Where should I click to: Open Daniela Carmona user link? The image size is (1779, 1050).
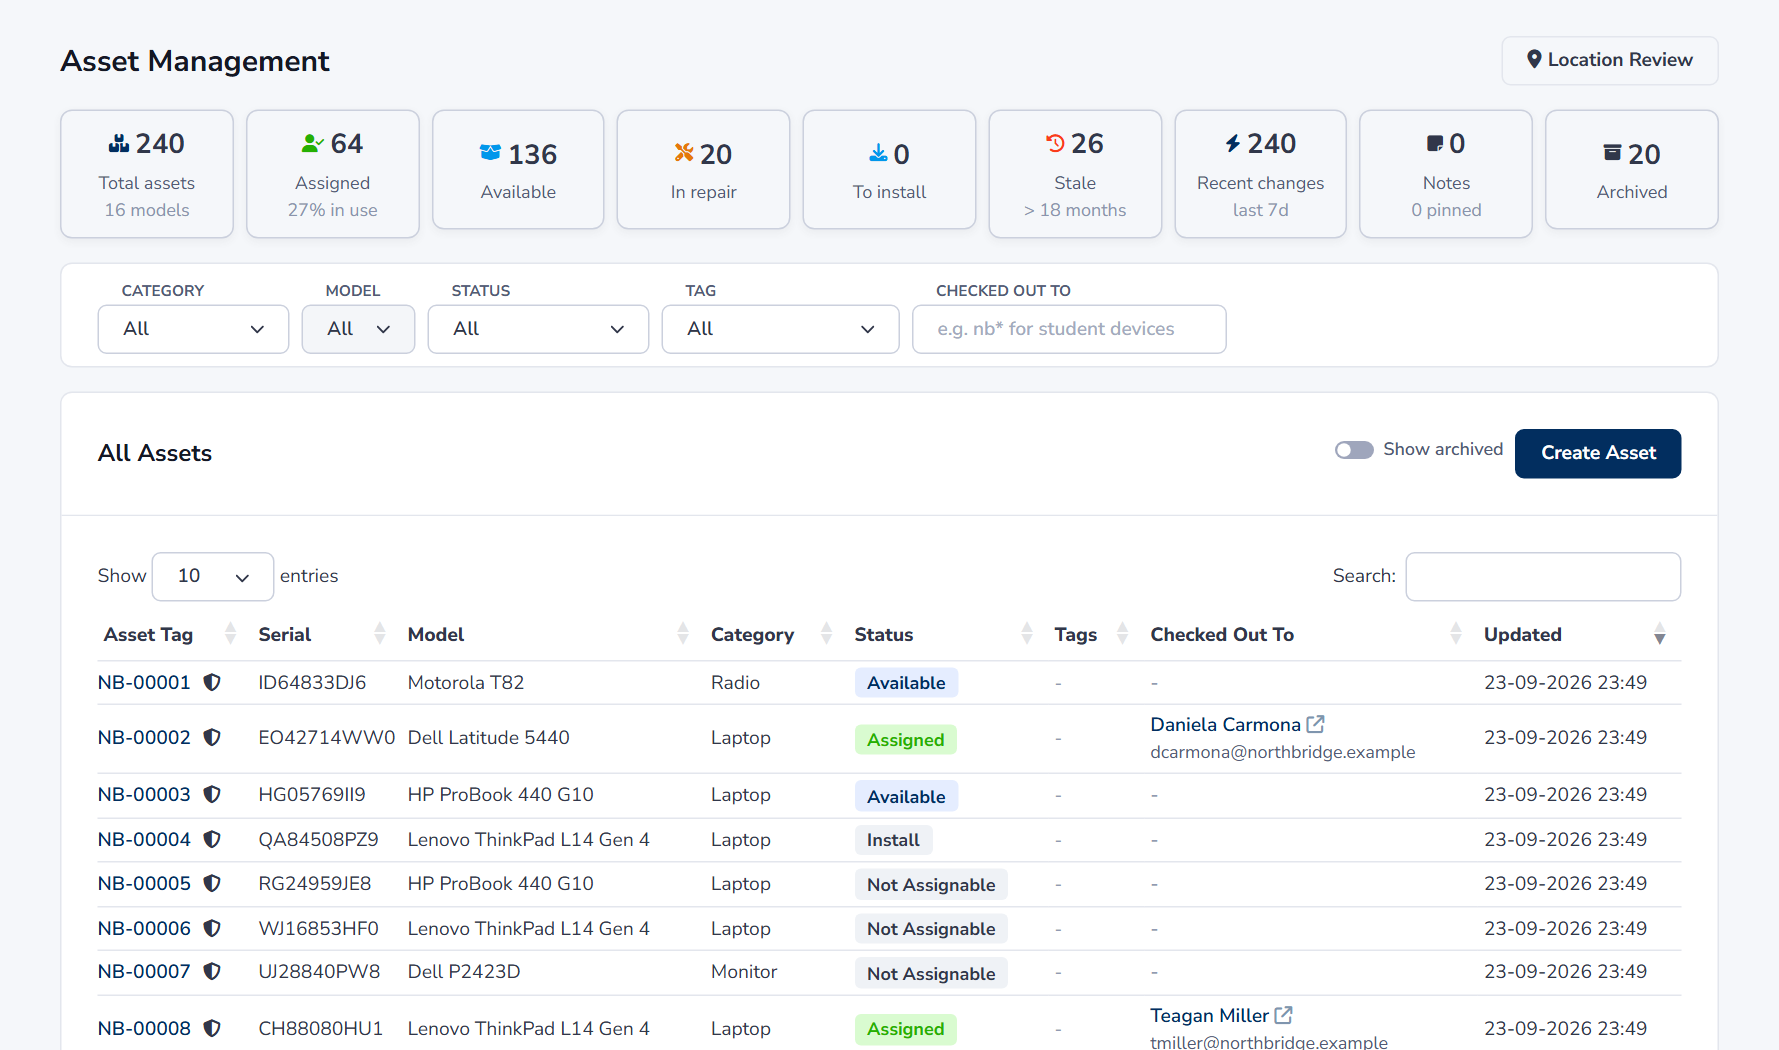tap(1225, 724)
